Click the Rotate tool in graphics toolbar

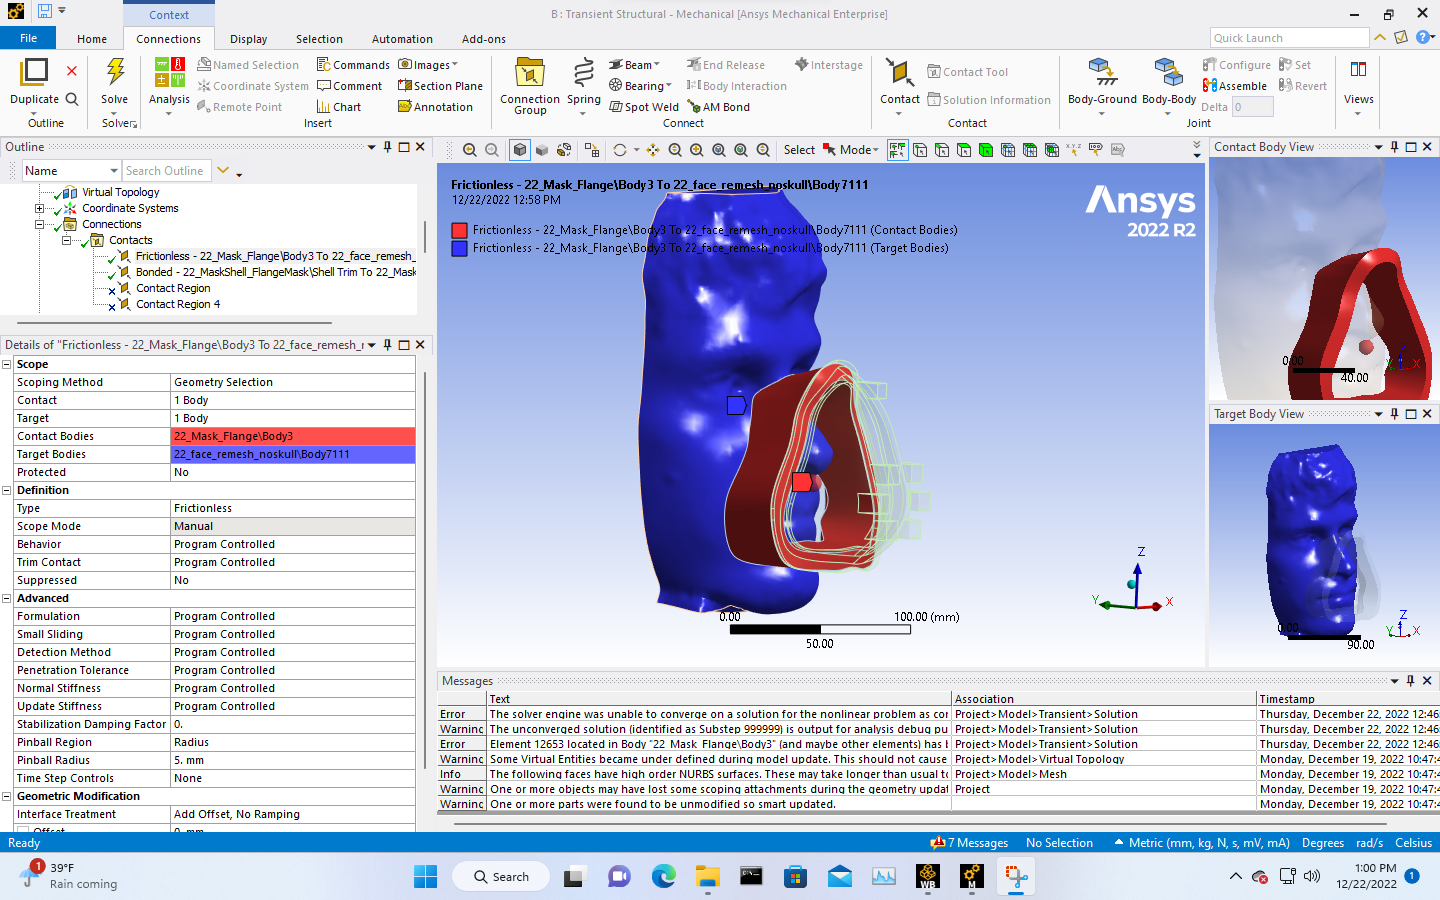click(620, 150)
